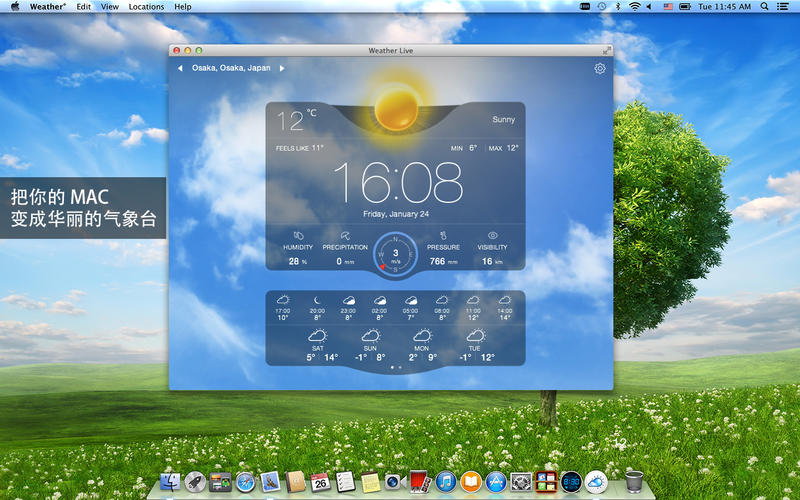Open the Help menu
Image resolution: width=800 pixels, height=500 pixels.
(x=183, y=7)
